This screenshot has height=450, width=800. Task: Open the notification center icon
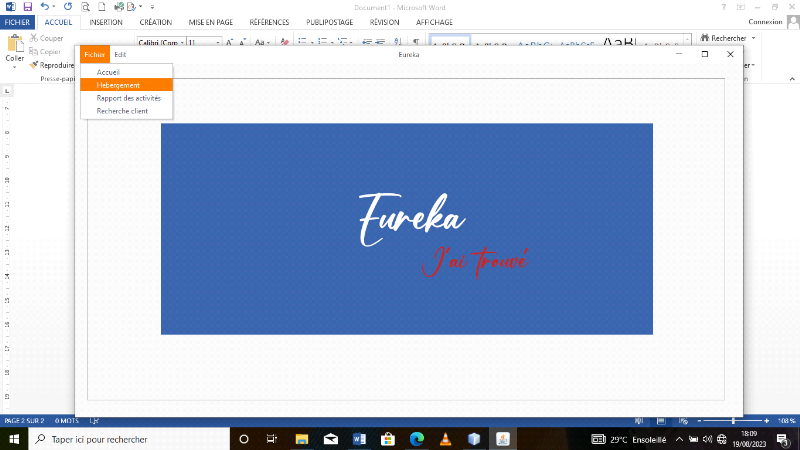(783, 439)
